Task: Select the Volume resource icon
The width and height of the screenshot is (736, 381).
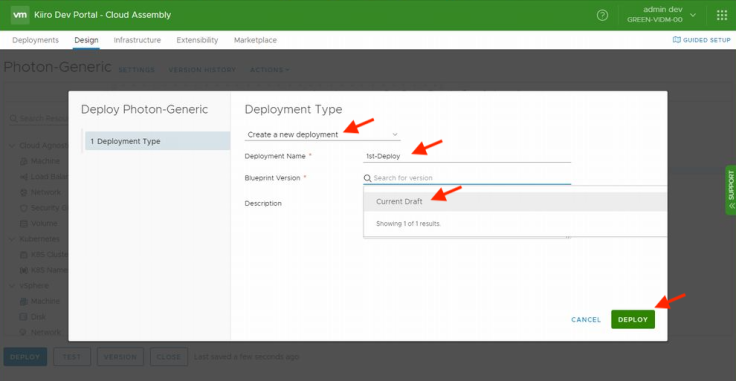Action: pyautogui.click(x=23, y=223)
